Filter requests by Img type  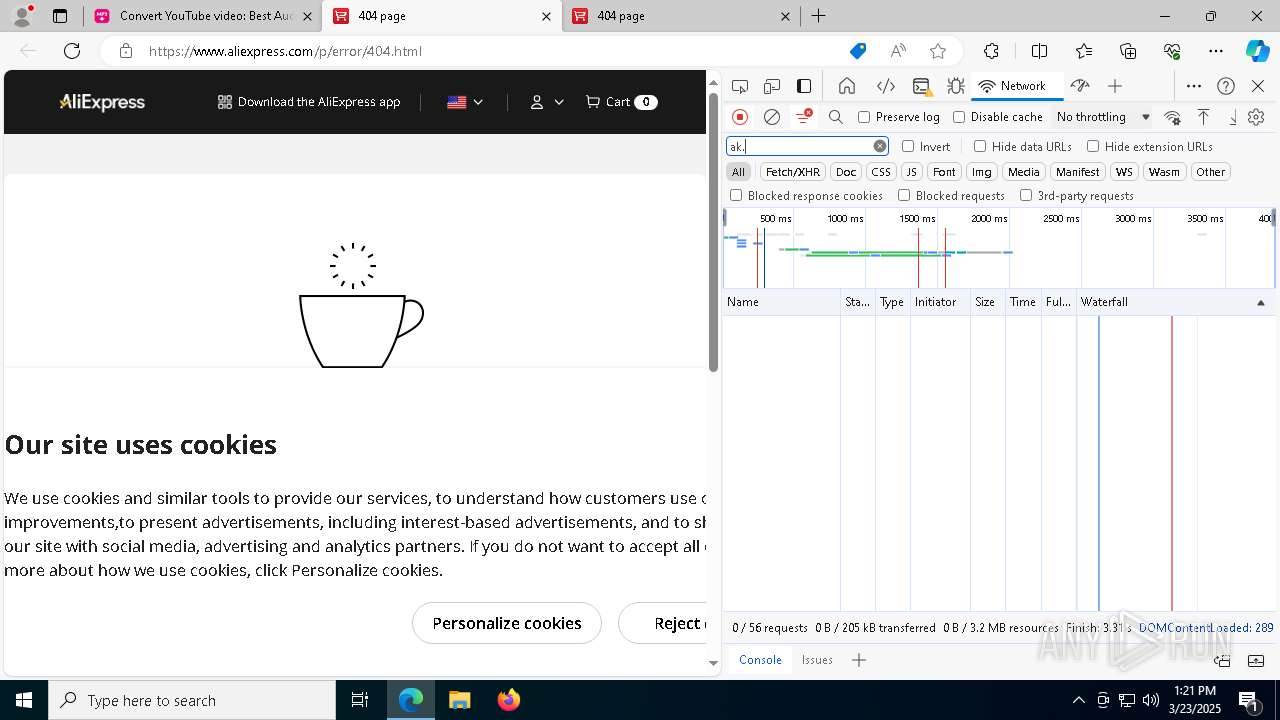click(x=982, y=172)
